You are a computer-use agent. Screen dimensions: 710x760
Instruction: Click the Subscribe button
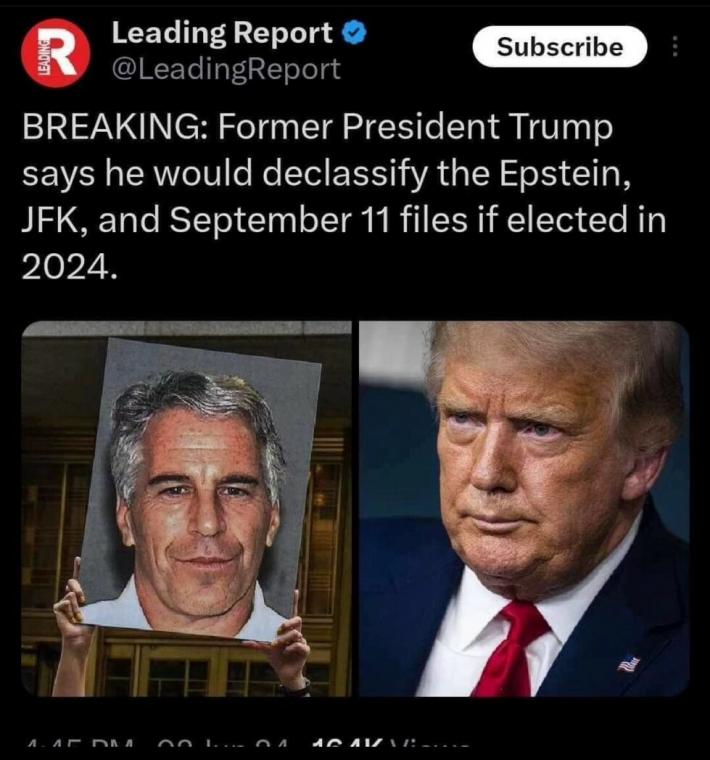tap(559, 47)
